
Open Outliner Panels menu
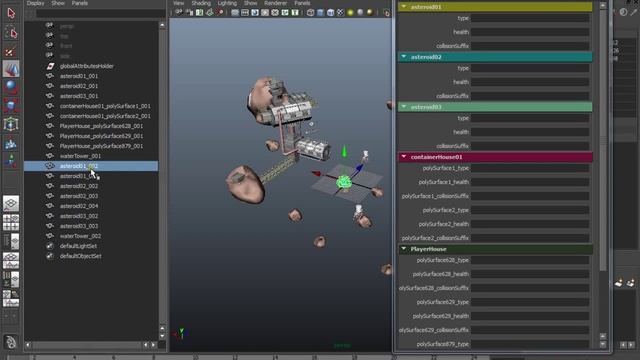(x=80, y=3)
